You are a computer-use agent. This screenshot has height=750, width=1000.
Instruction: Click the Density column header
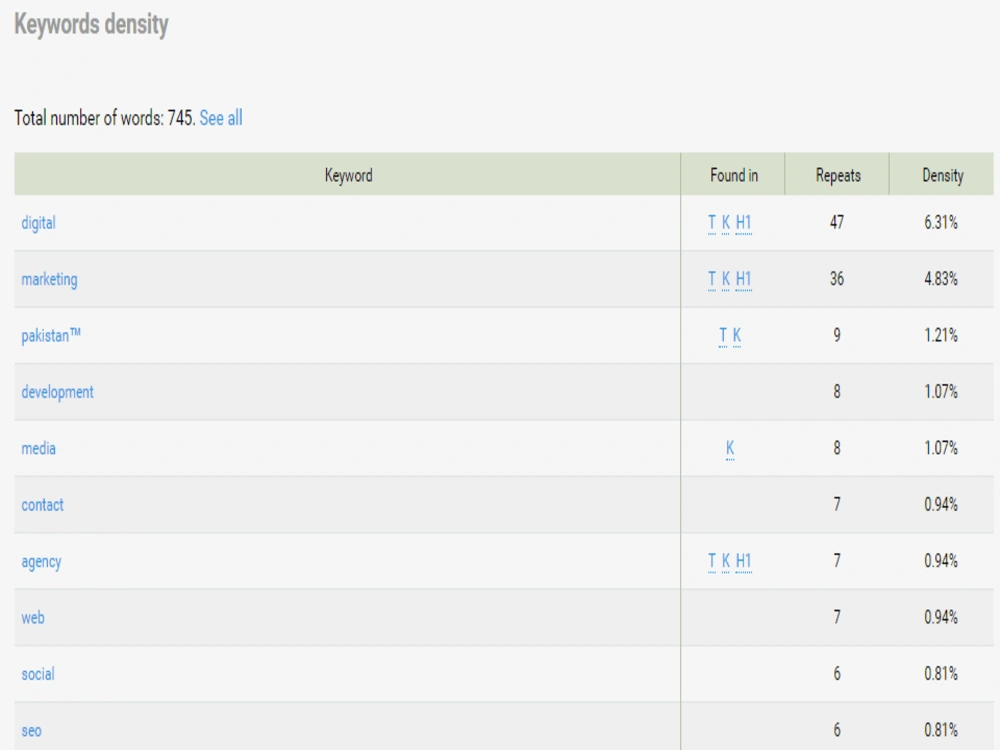click(943, 175)
